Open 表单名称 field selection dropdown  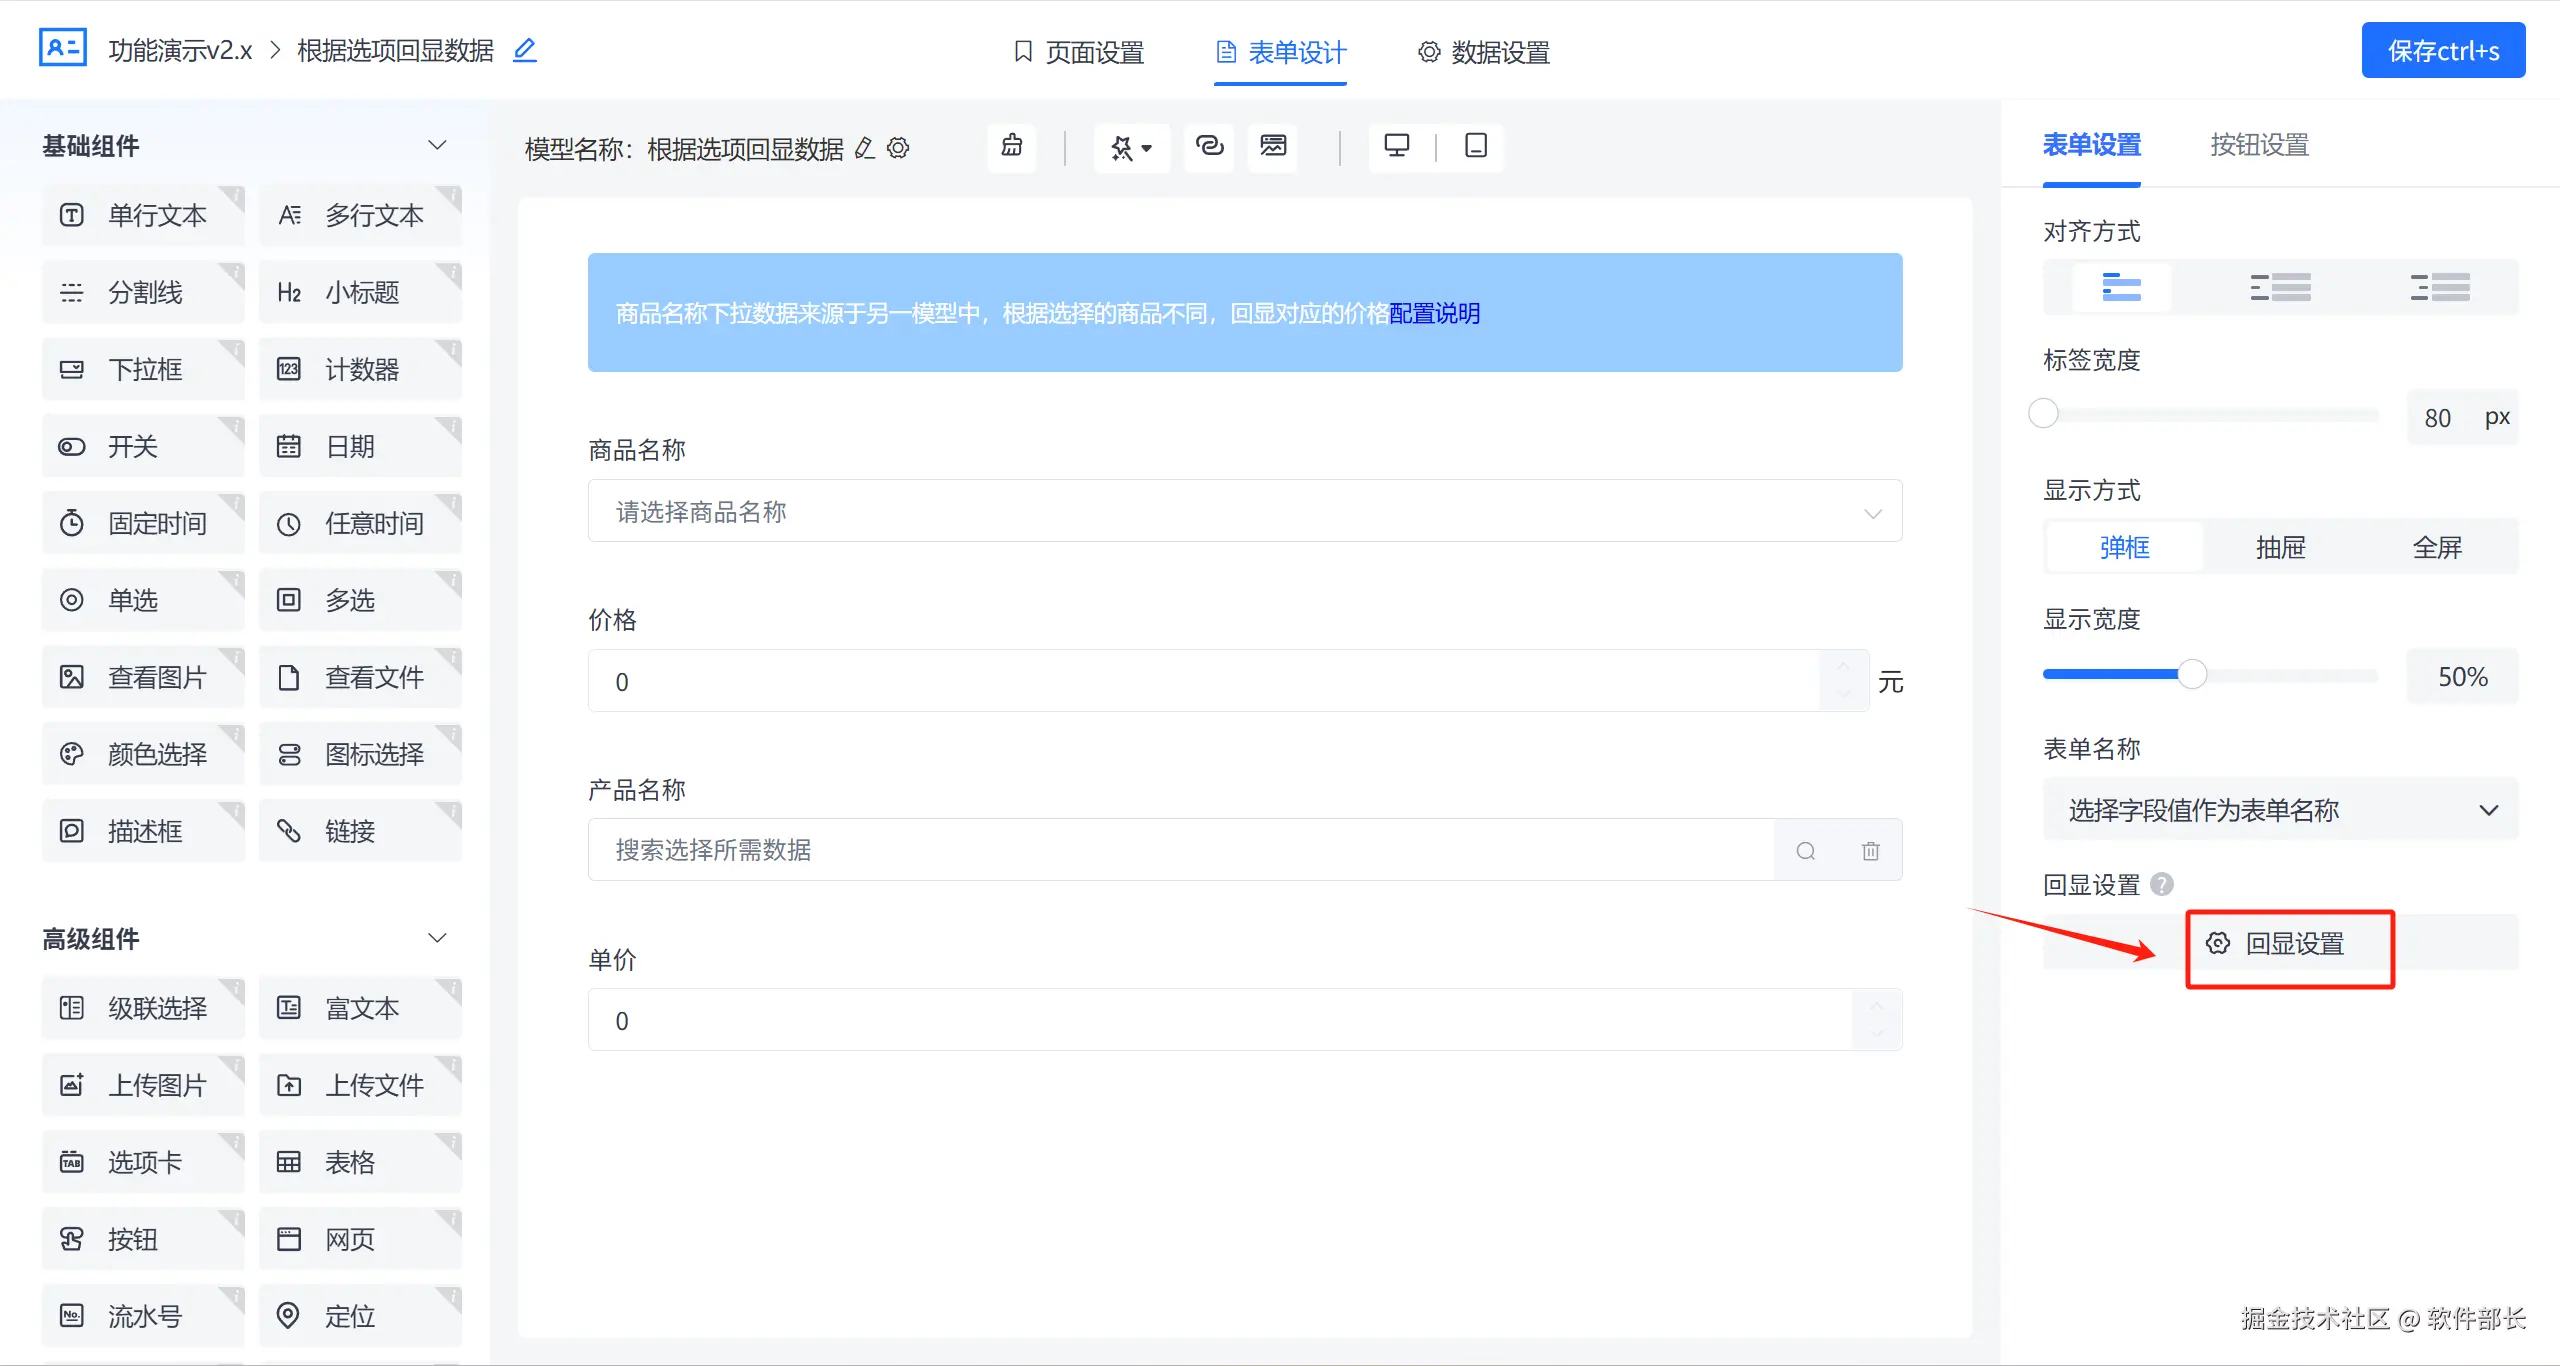click(x=2280, y=809)
